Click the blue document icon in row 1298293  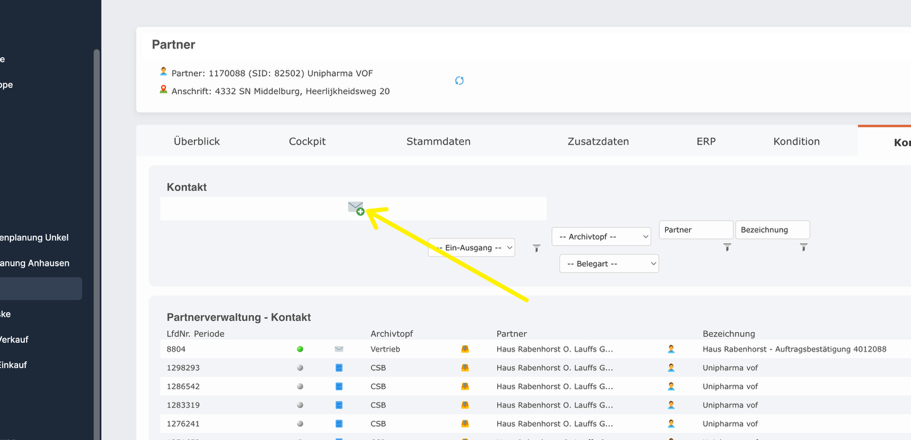tap(339, 368)
